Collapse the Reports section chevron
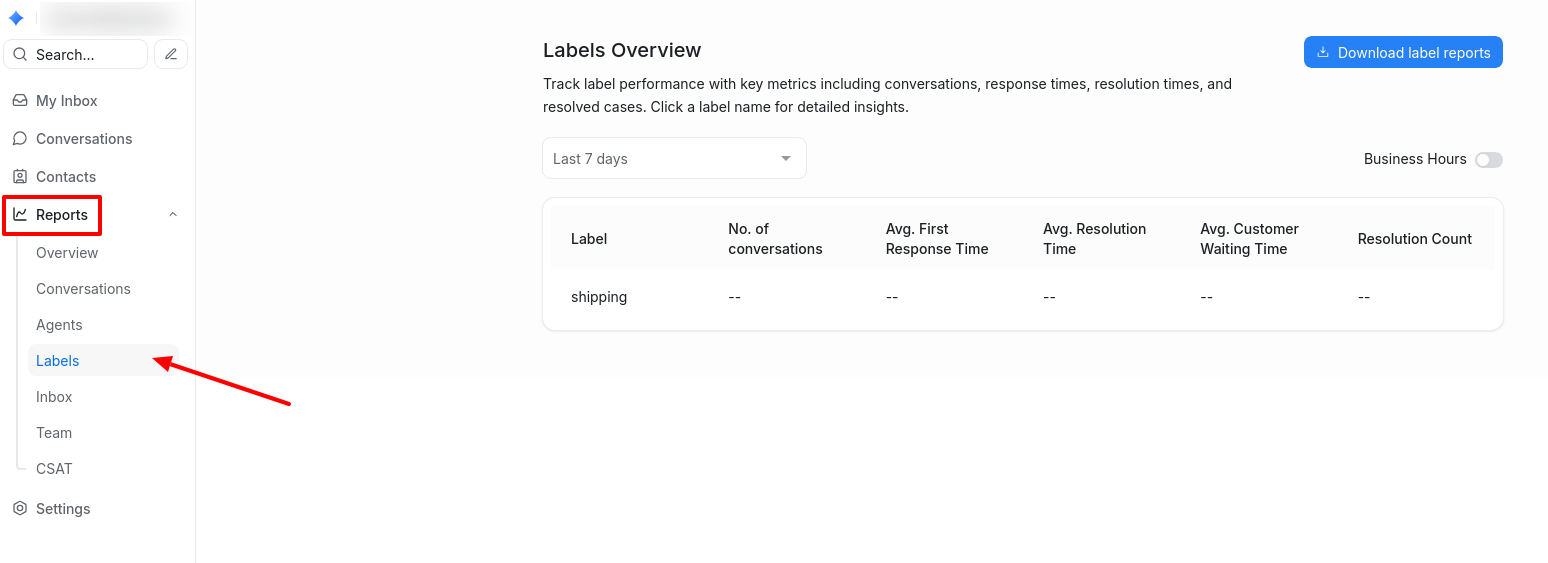Screen dimensions: 1548x563 (173, 215)
